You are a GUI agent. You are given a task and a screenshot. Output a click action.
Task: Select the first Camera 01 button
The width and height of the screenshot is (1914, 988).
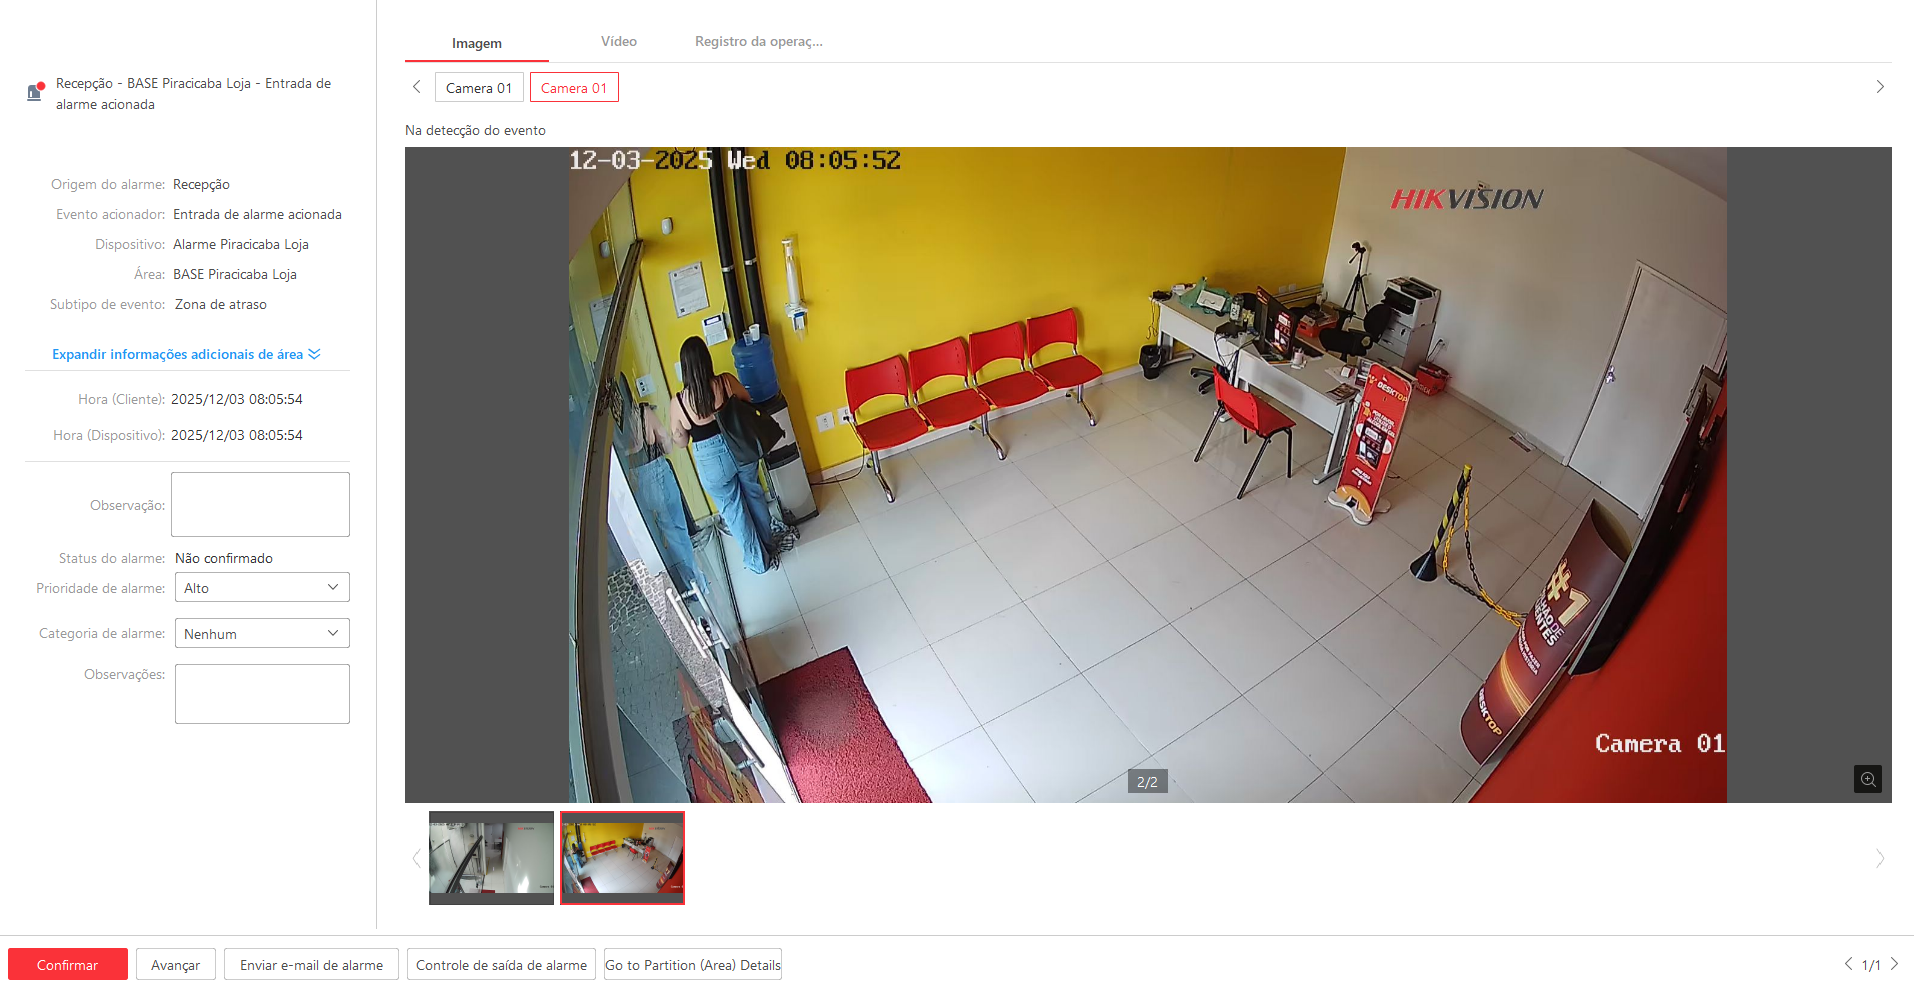pyautogui.click(x=478, y=88)
